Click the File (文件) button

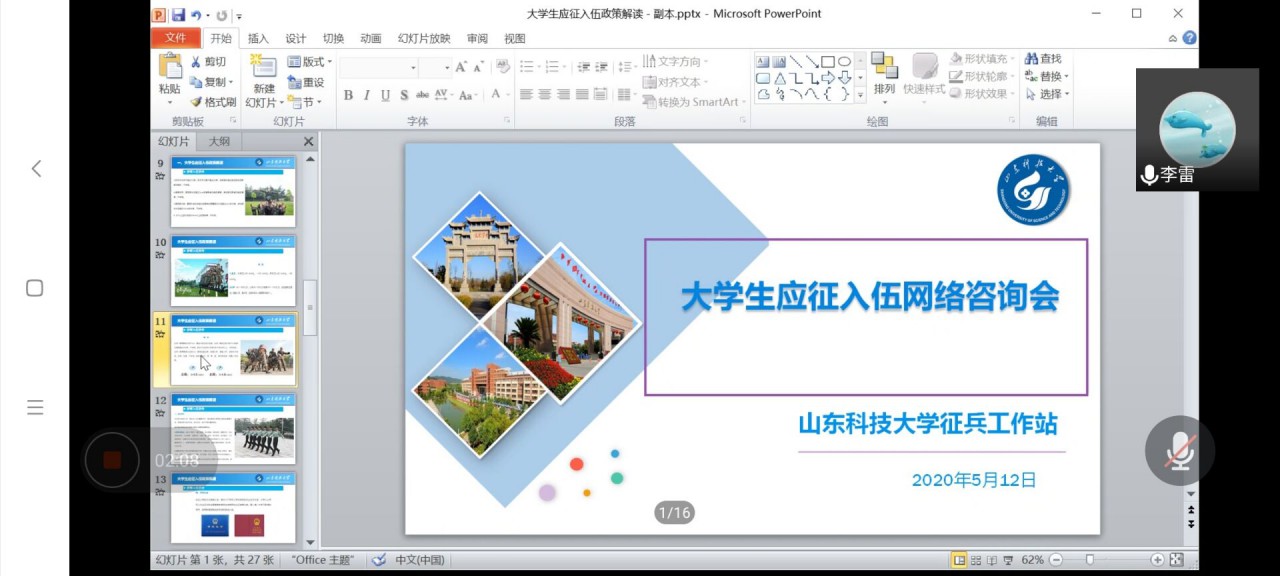pyautogui.click(x=176, y=38)
